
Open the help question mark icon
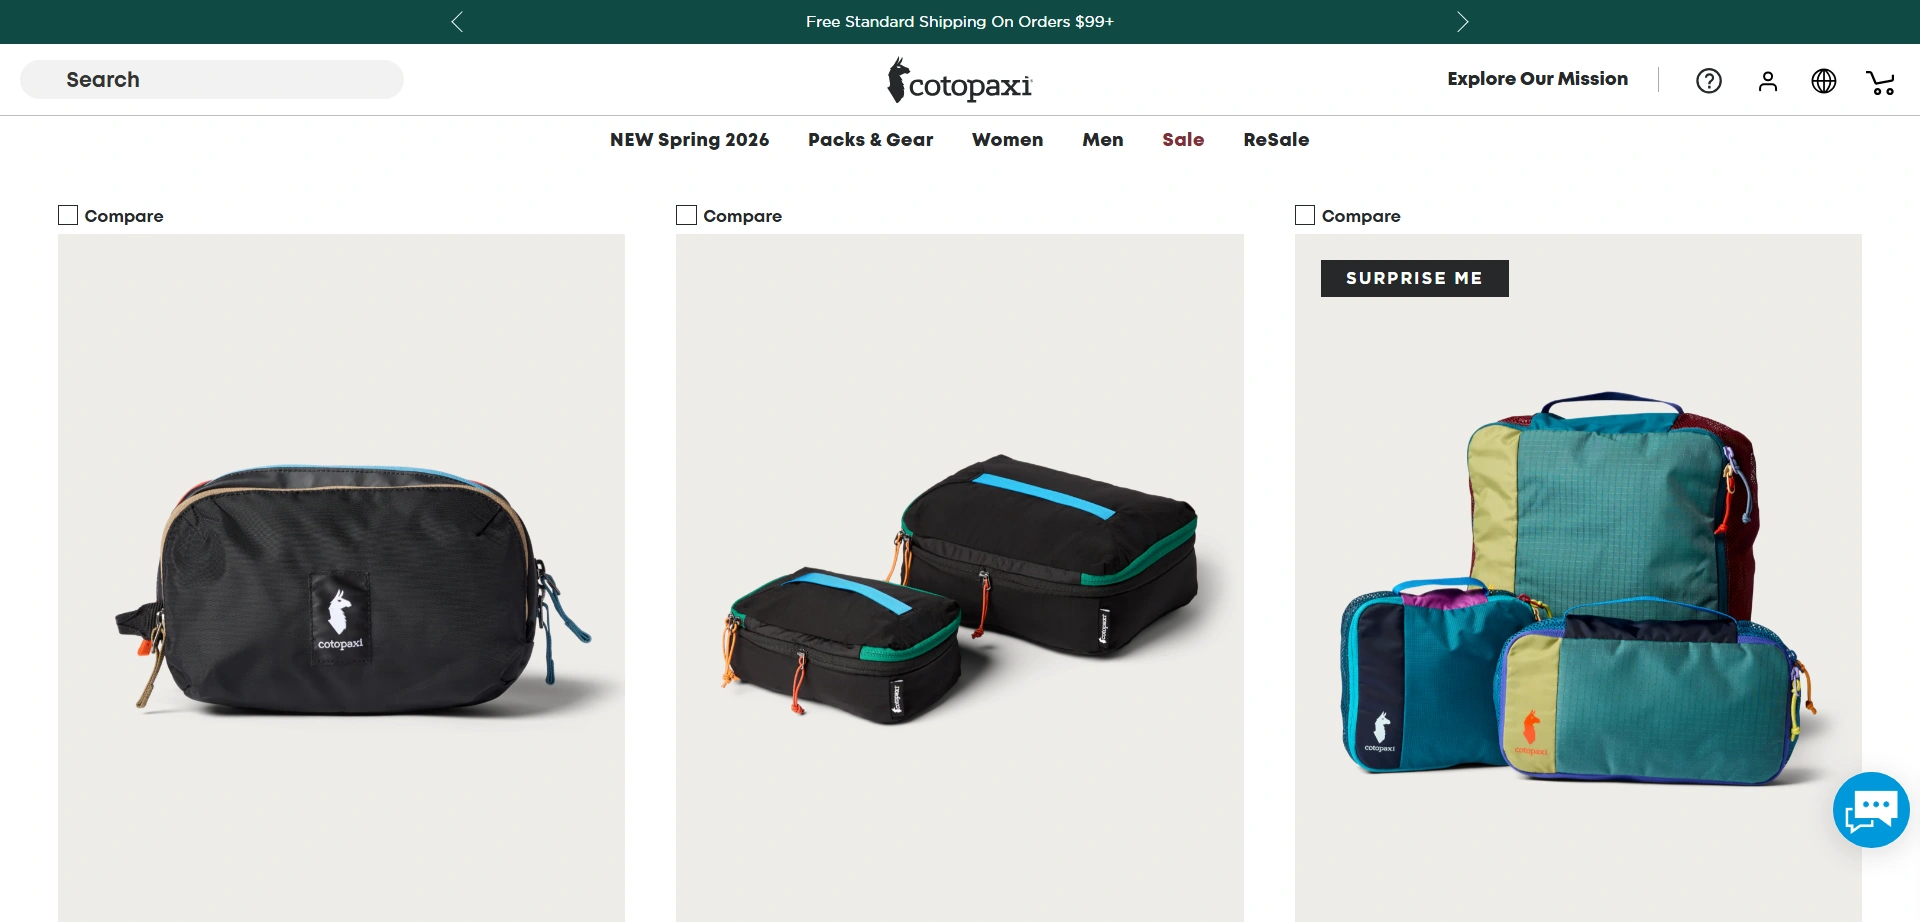point(1709,81)
